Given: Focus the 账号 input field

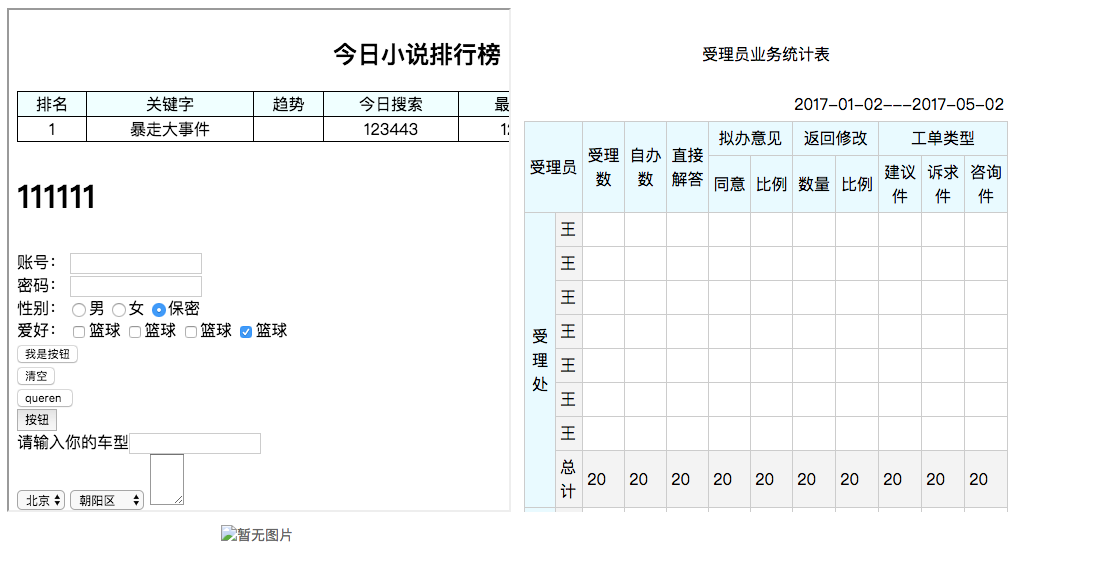Looking at the screenshot, I should [x=135, y=263].
